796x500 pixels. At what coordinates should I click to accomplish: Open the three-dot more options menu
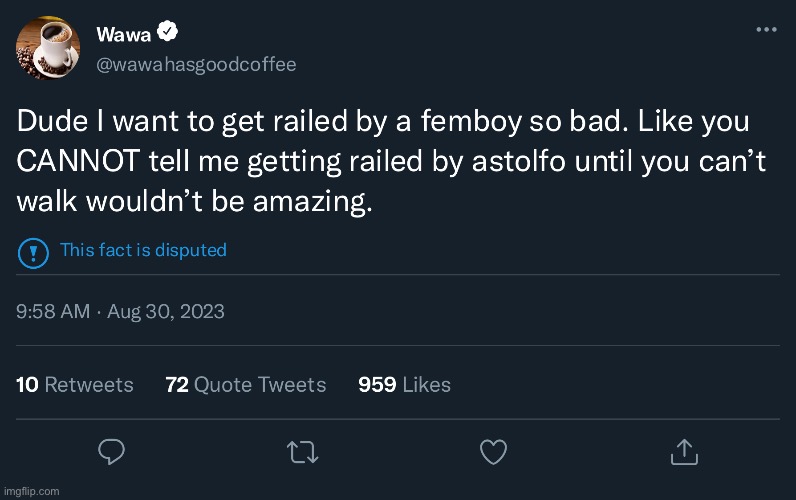[766, 30]
